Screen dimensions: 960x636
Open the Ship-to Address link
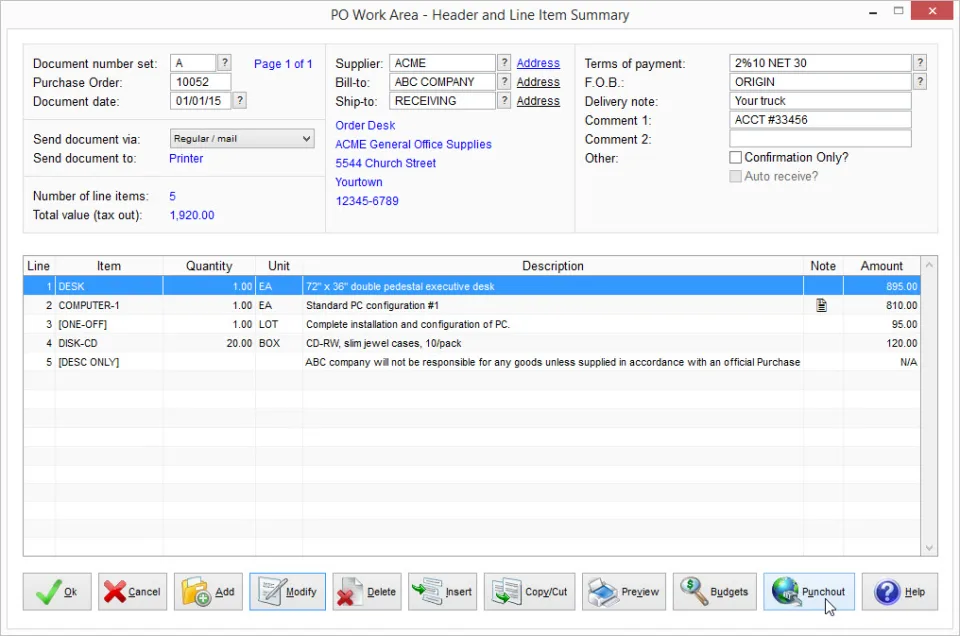pos(538,101)
